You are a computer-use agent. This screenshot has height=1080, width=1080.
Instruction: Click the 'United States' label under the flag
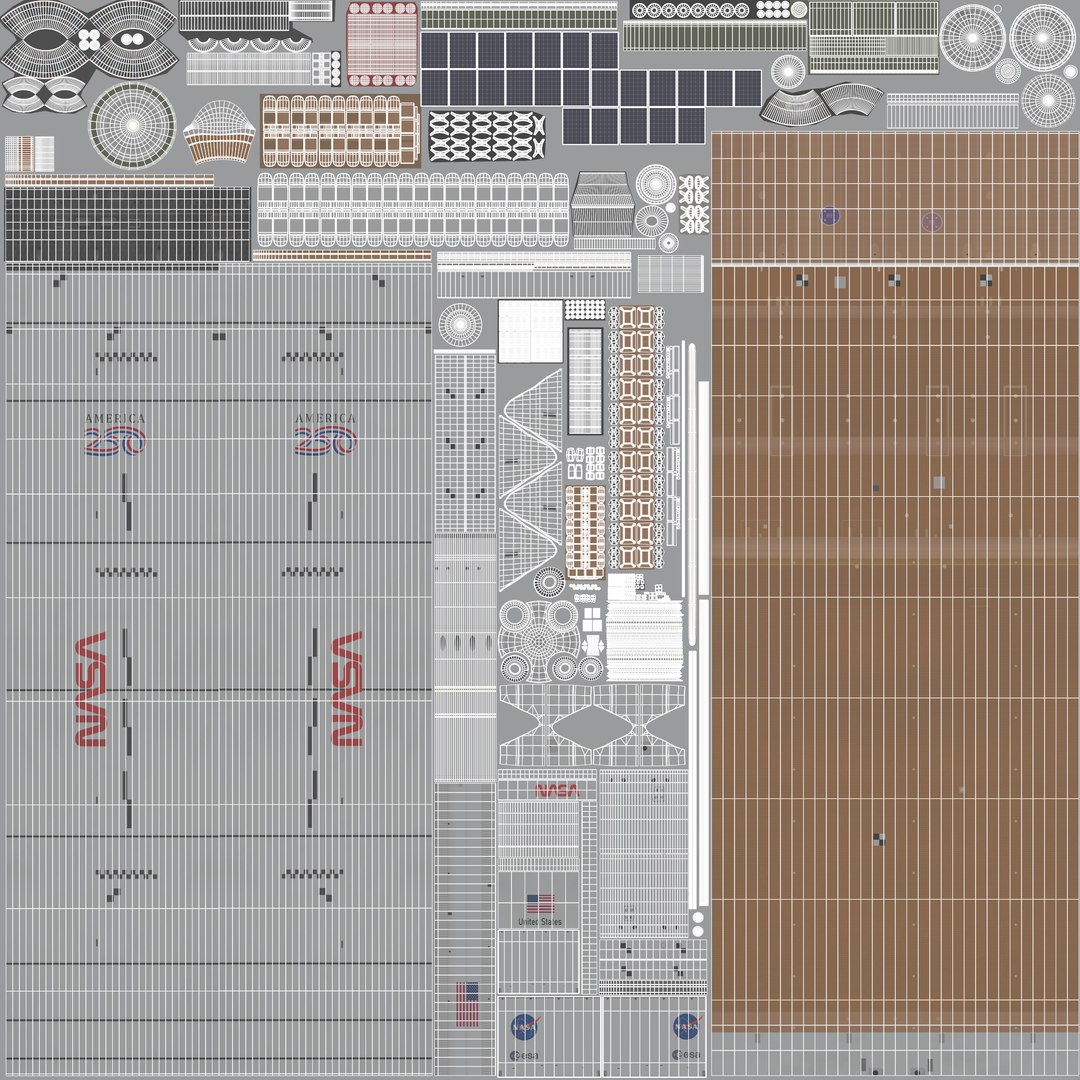[540, 922]
